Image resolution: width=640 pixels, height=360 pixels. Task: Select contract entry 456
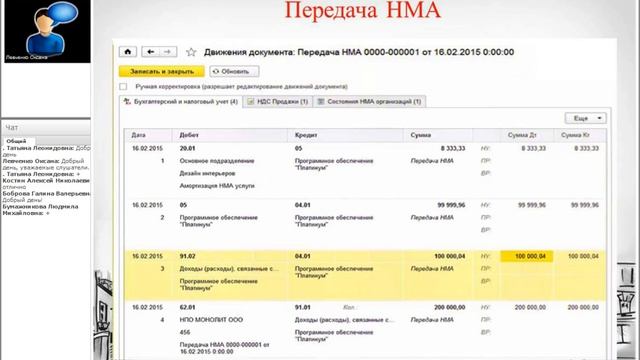[x=185, y=333]
